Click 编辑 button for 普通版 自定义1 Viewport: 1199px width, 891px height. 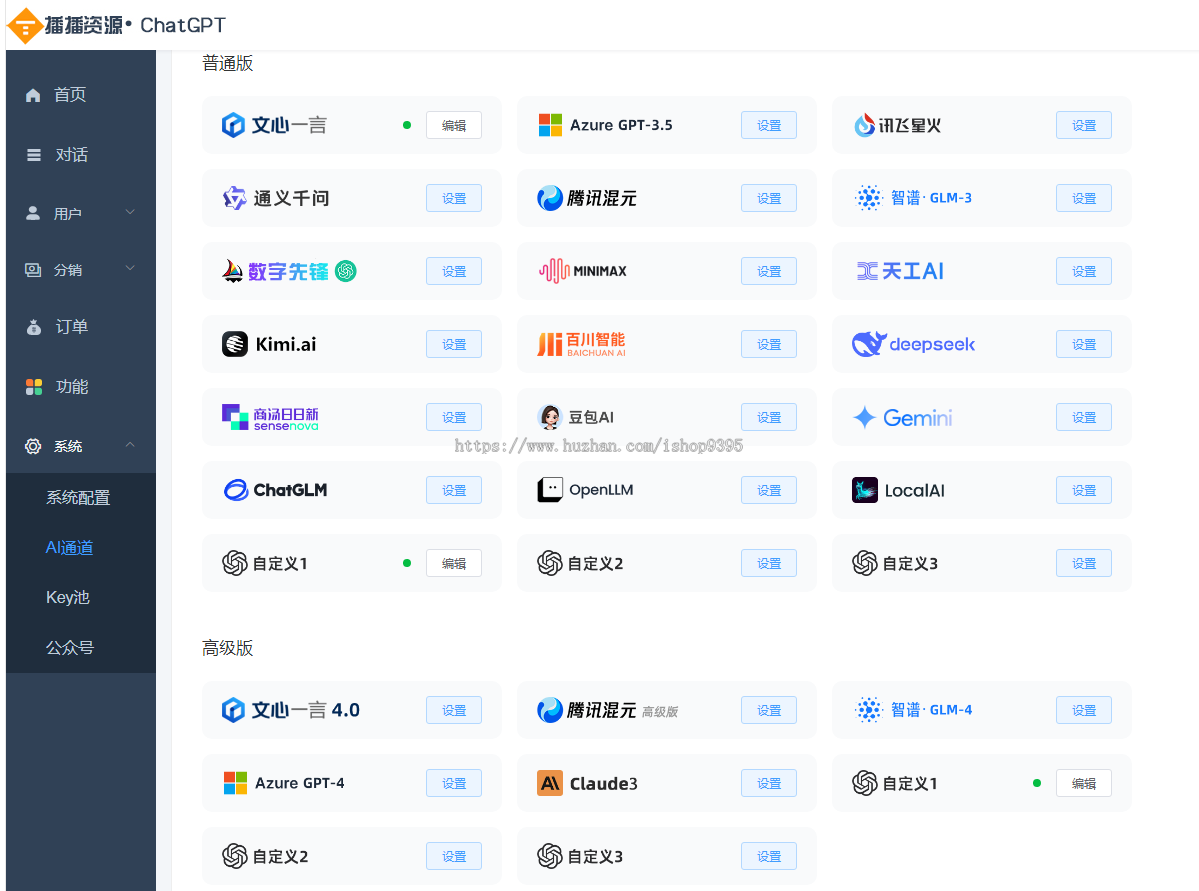[x=454, y=564]
